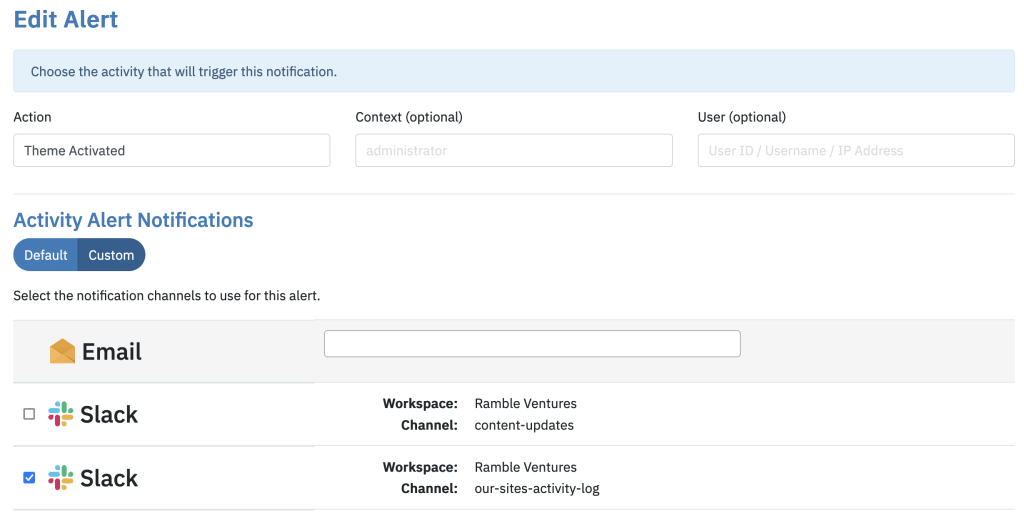Click the content-updates channel name
This screenshot has height=513, width=1024.
[x=524, y=426]
